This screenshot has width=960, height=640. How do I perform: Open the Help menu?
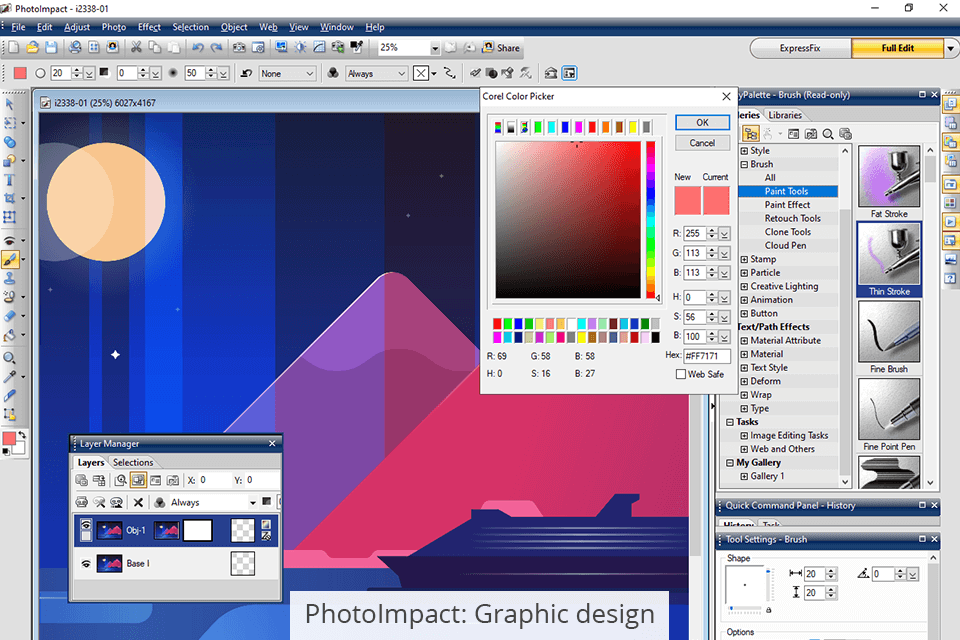coord(375,27)
